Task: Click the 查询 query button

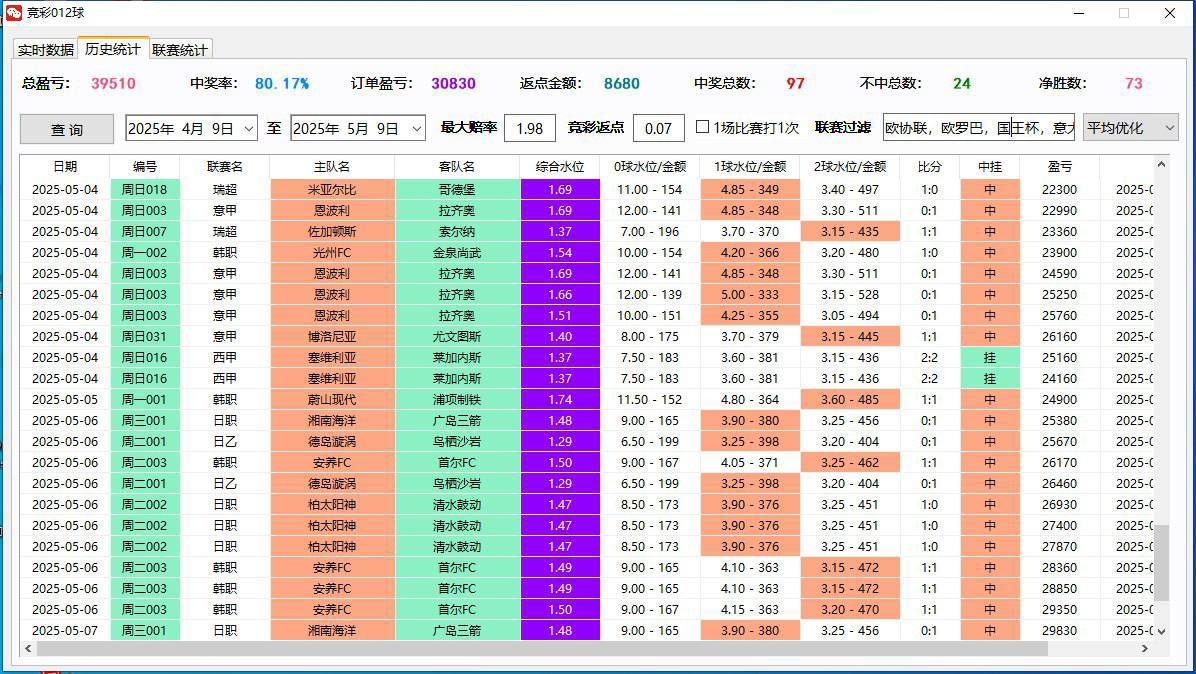Action: tap(66, 128)
